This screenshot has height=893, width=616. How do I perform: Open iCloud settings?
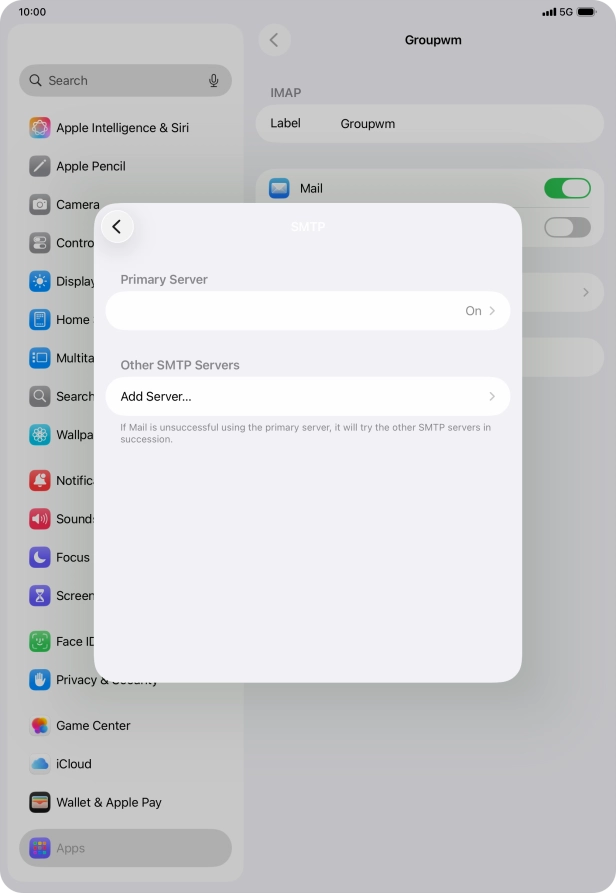[73, 764]
